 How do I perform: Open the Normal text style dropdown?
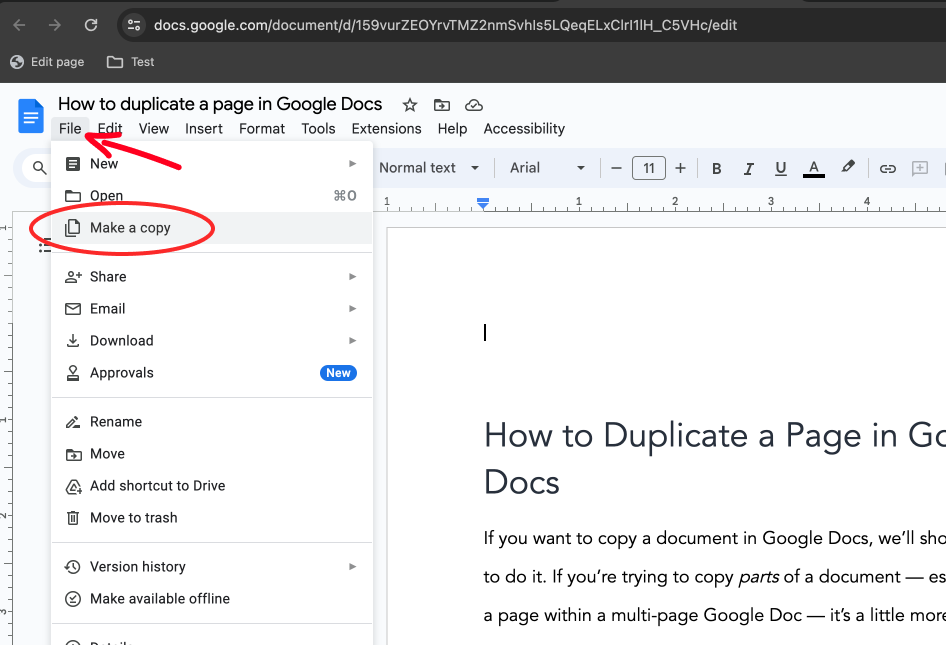point(428,168)
